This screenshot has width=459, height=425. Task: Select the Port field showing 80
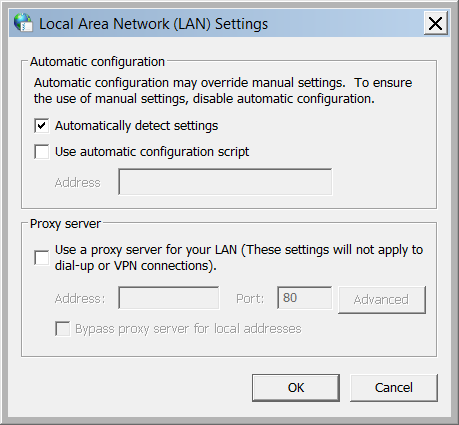(x=305, y=298)
